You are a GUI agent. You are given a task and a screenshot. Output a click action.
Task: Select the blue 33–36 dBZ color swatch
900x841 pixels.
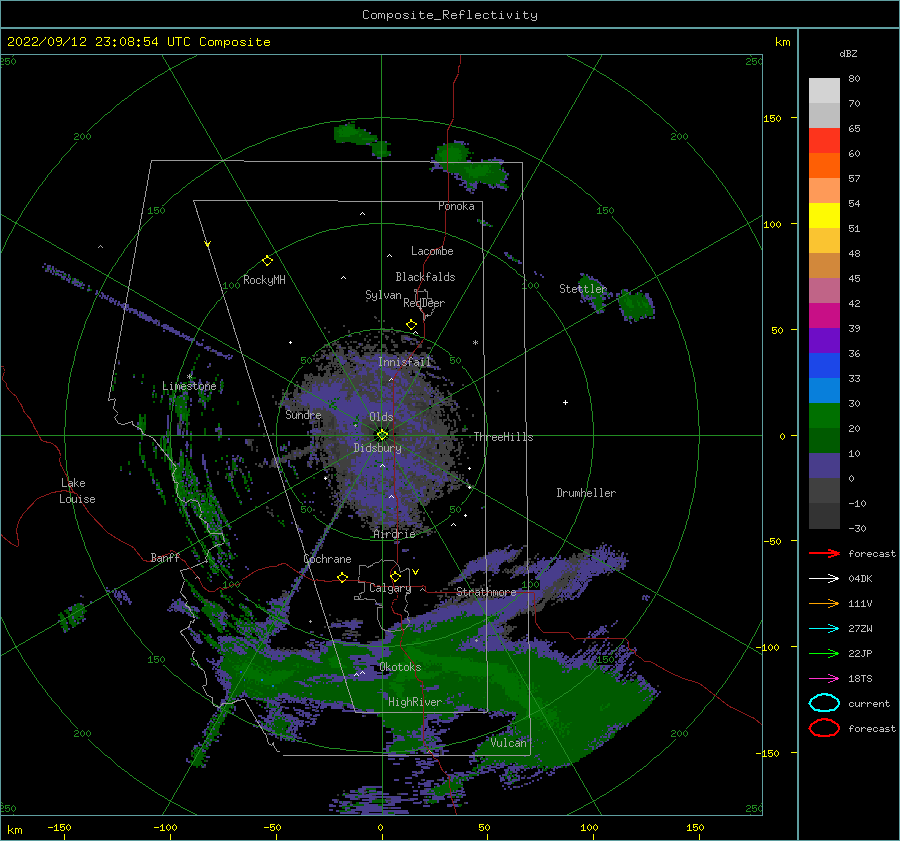(824, 366)
